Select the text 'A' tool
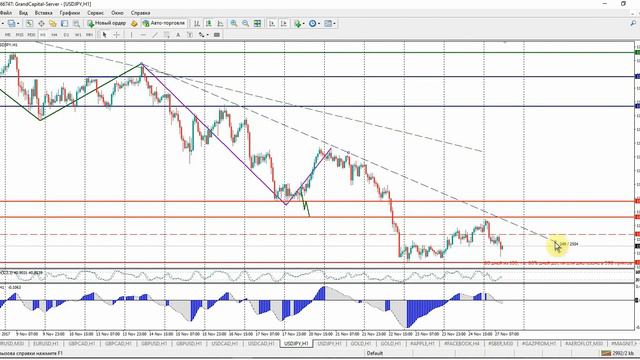 [178, 35]
